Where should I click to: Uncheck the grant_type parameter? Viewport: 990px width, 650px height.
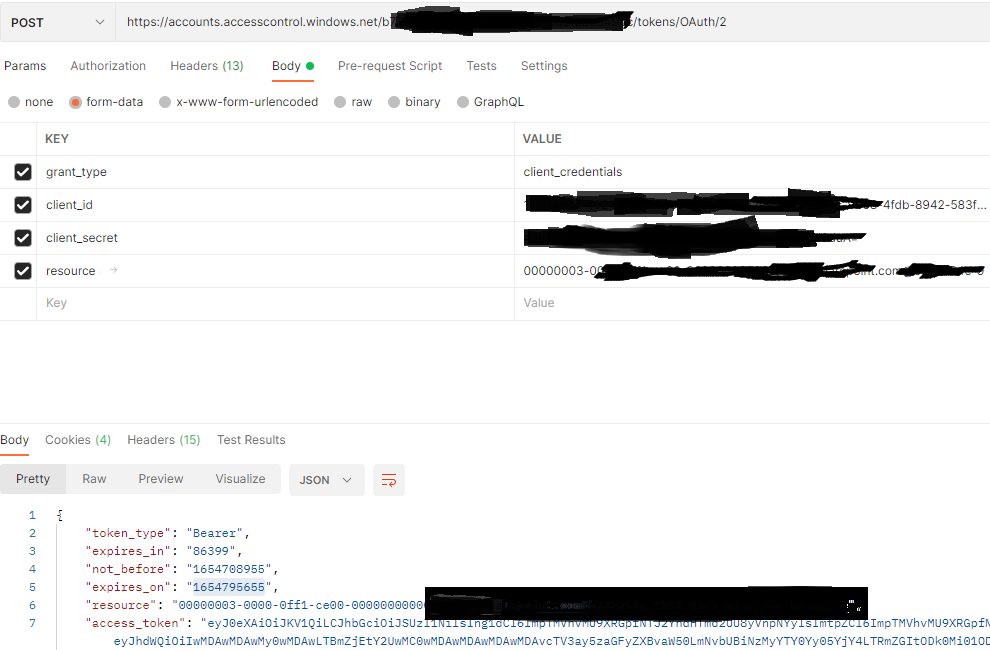[22, 171]
